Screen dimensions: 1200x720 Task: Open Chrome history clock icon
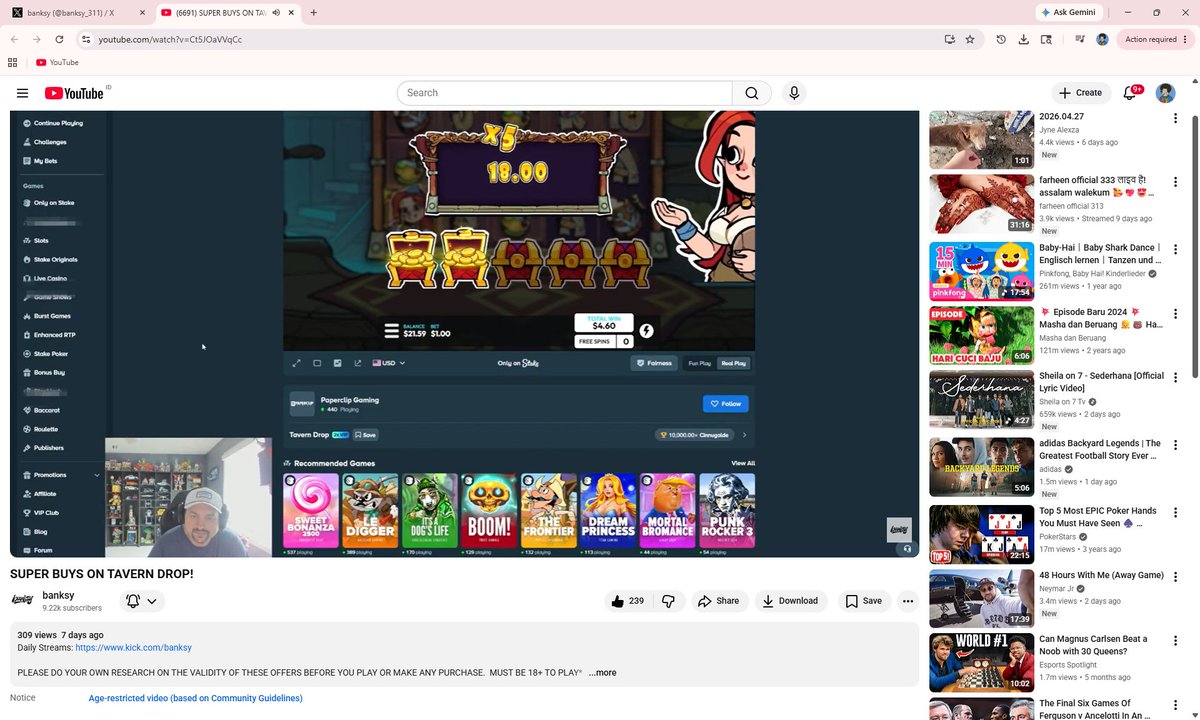click(1001, 39)
